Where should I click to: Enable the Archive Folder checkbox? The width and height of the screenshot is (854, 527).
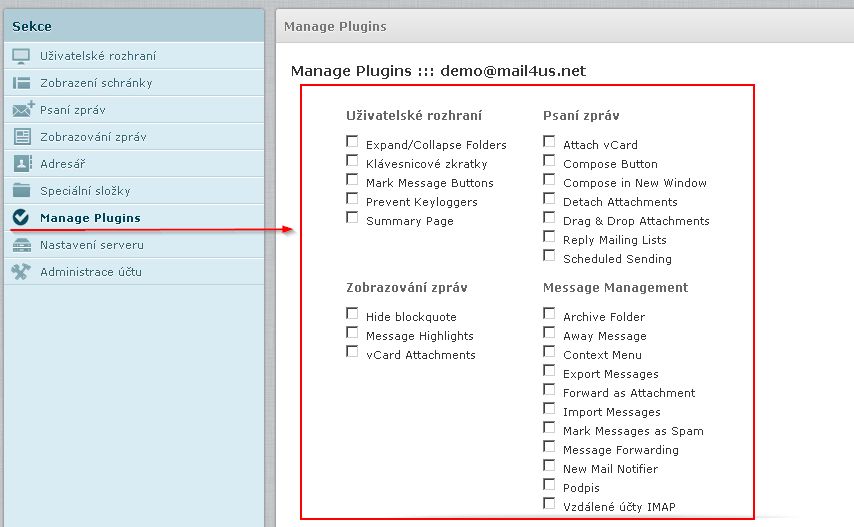[x=550, y=314]
